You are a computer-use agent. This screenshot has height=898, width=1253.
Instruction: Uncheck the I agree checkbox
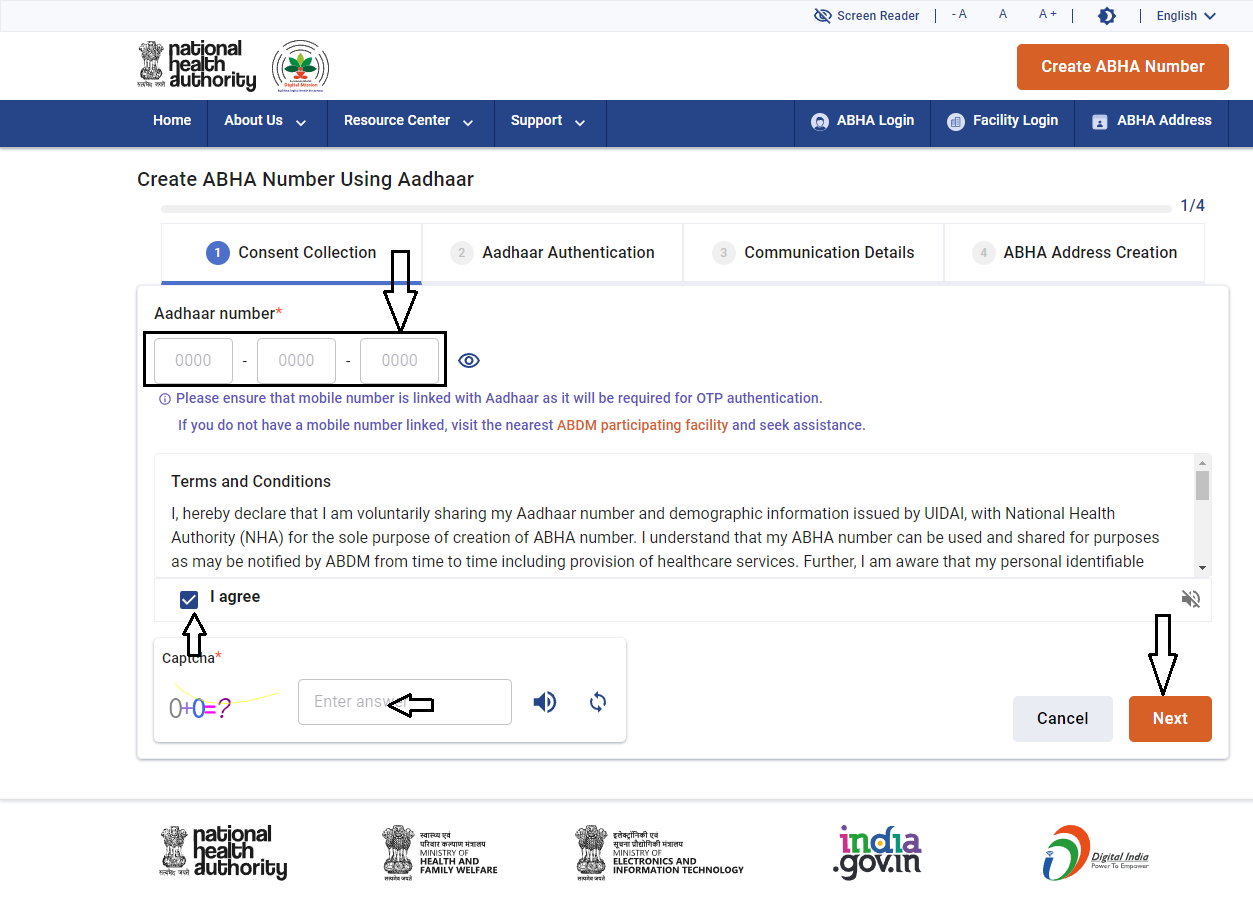point(189,599)
